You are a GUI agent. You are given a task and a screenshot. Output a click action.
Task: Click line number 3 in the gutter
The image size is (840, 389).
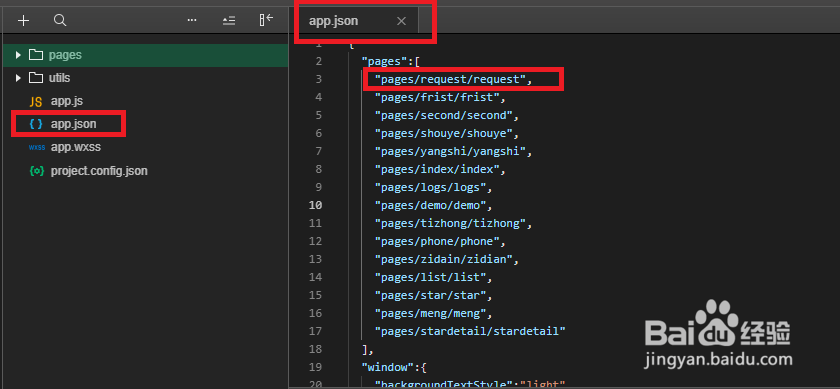pyautogui.click(x=319, y=79)
